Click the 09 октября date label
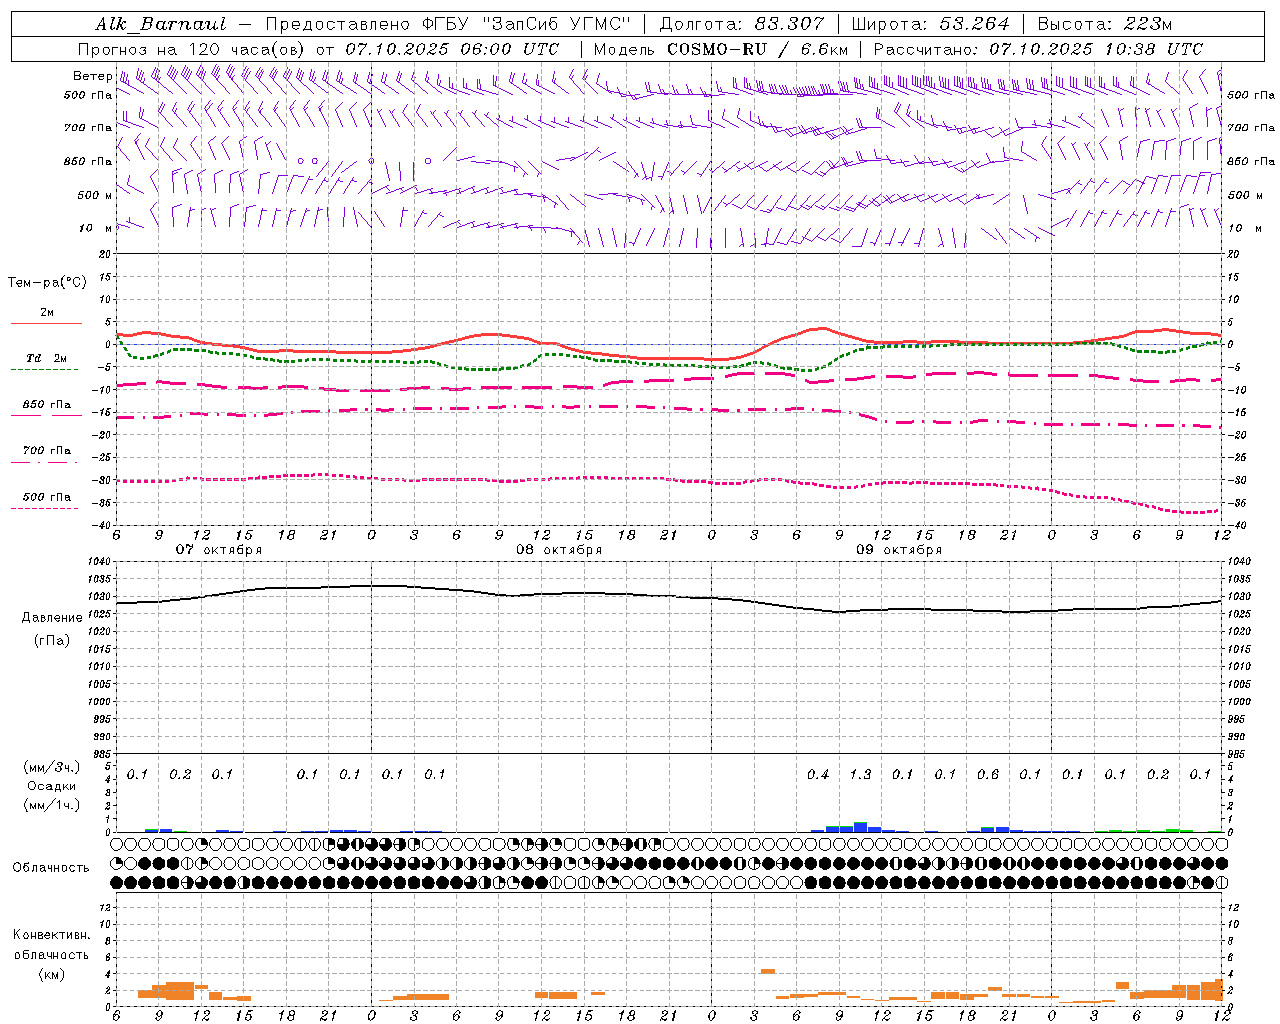The width and height of the screenshot is (1280, 1024). [x=899, y=549]
